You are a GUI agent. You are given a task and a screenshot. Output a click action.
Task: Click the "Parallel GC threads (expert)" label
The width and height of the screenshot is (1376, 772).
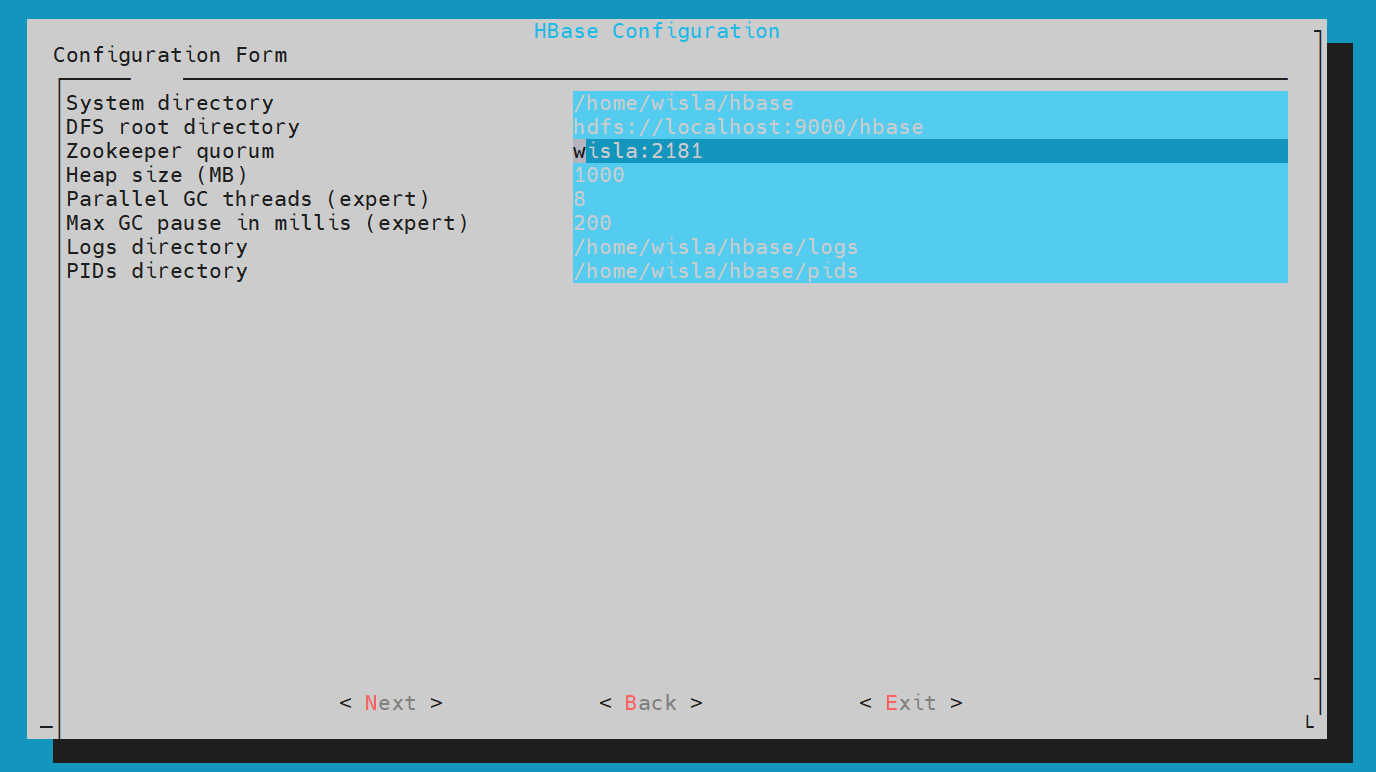247,199
